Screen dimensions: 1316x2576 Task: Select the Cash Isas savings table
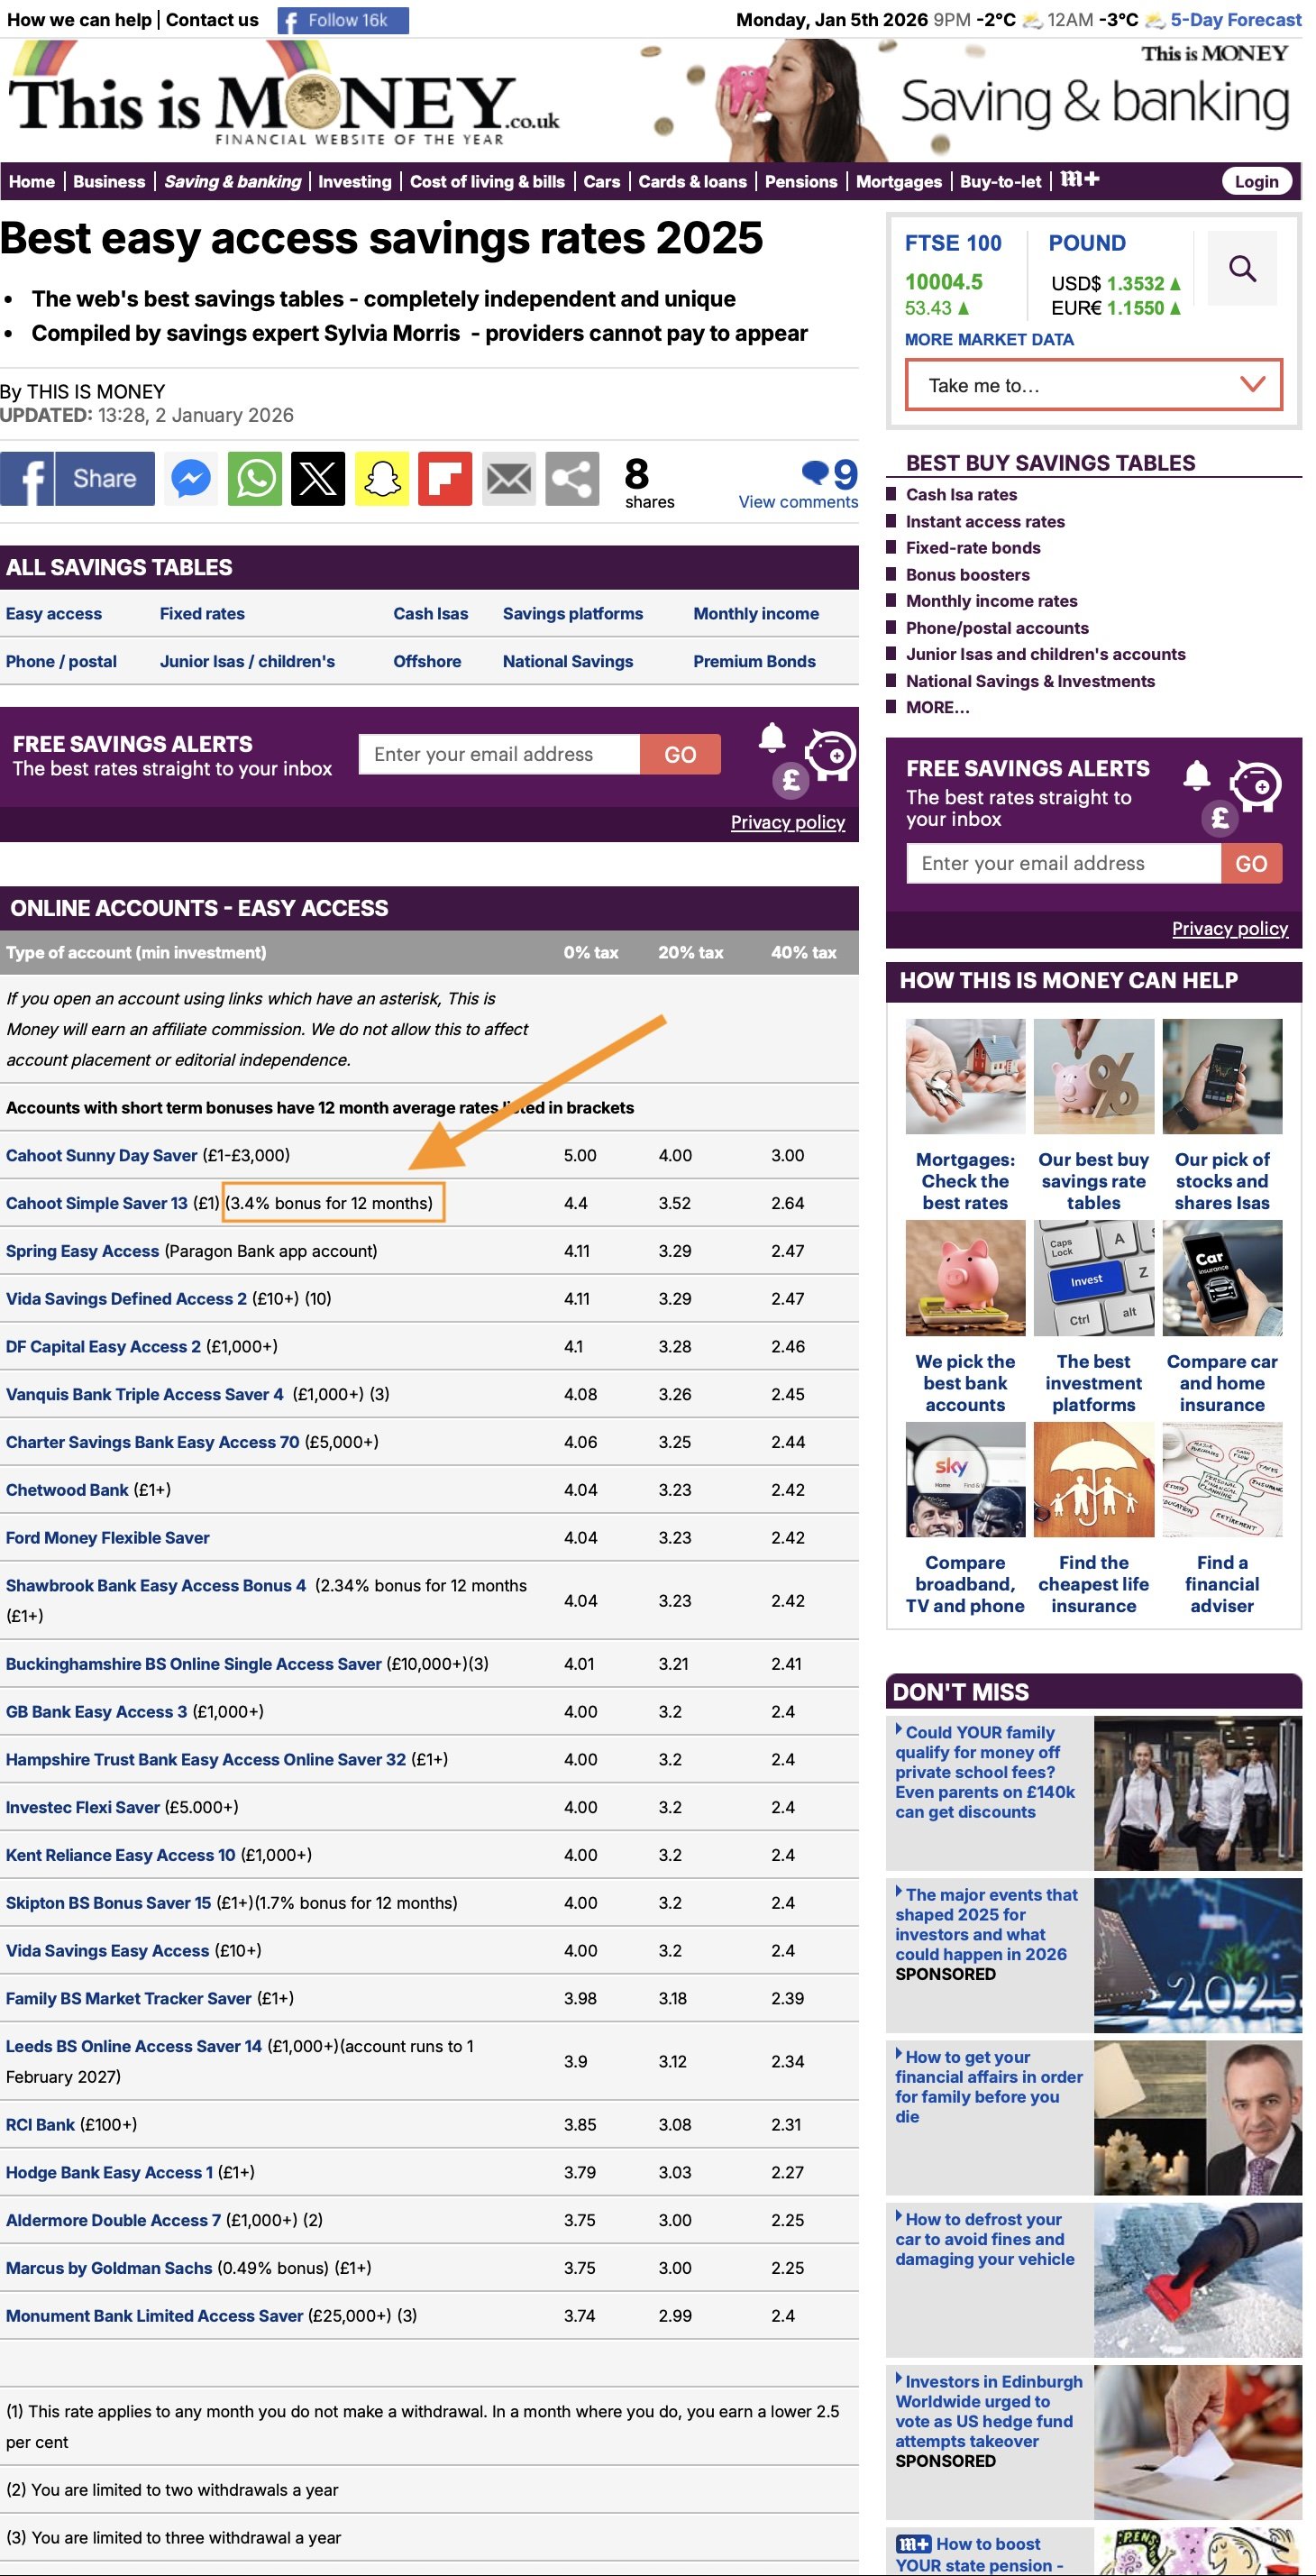[x=430, y=614]
